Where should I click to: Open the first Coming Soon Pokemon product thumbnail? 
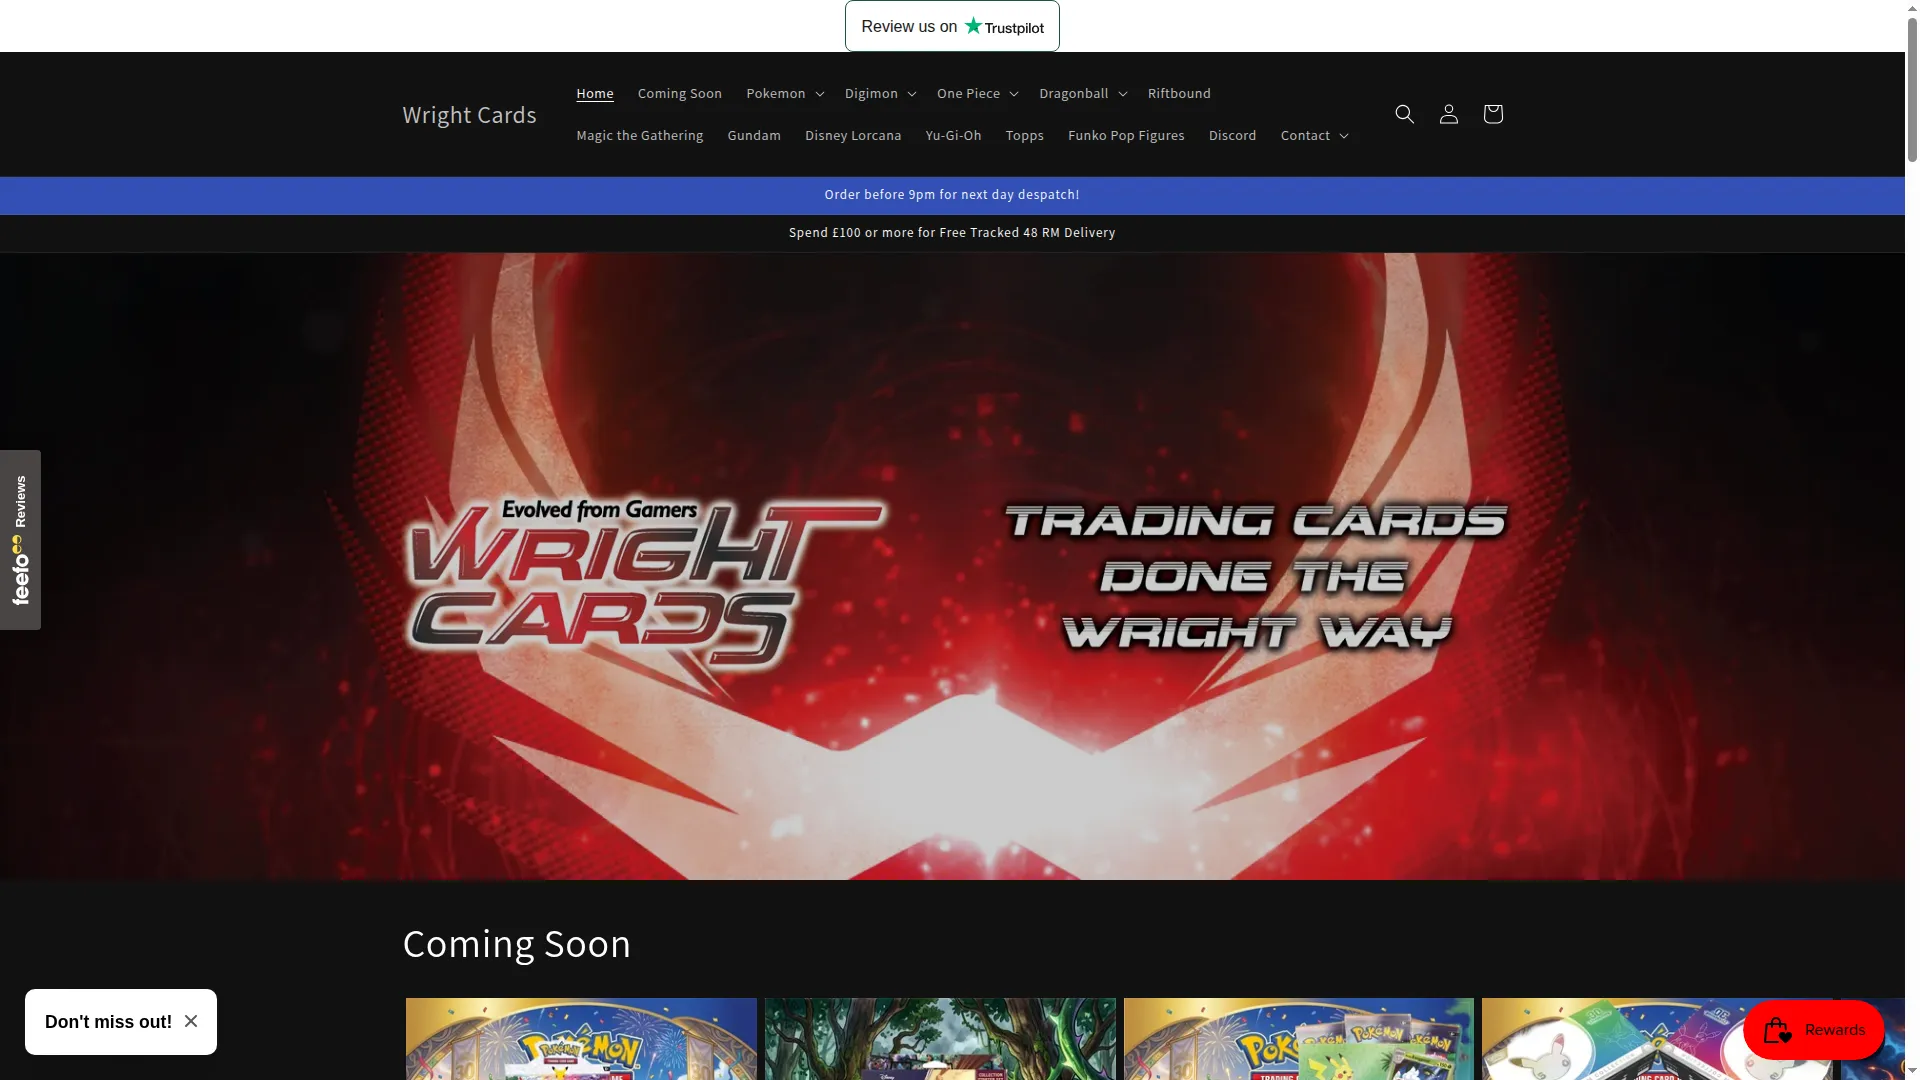[581, 1039]
